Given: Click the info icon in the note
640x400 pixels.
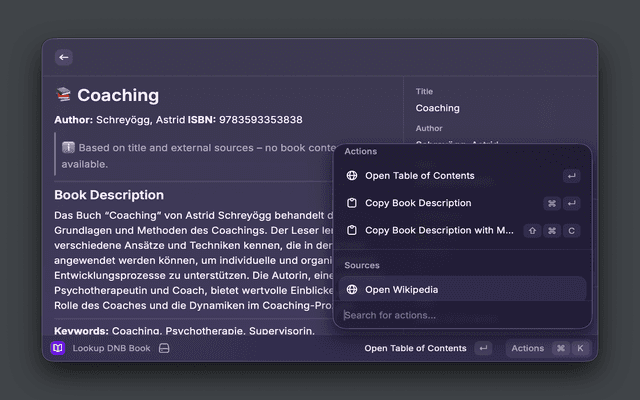Looking at the screenshot, I should [x=68, y=147].
